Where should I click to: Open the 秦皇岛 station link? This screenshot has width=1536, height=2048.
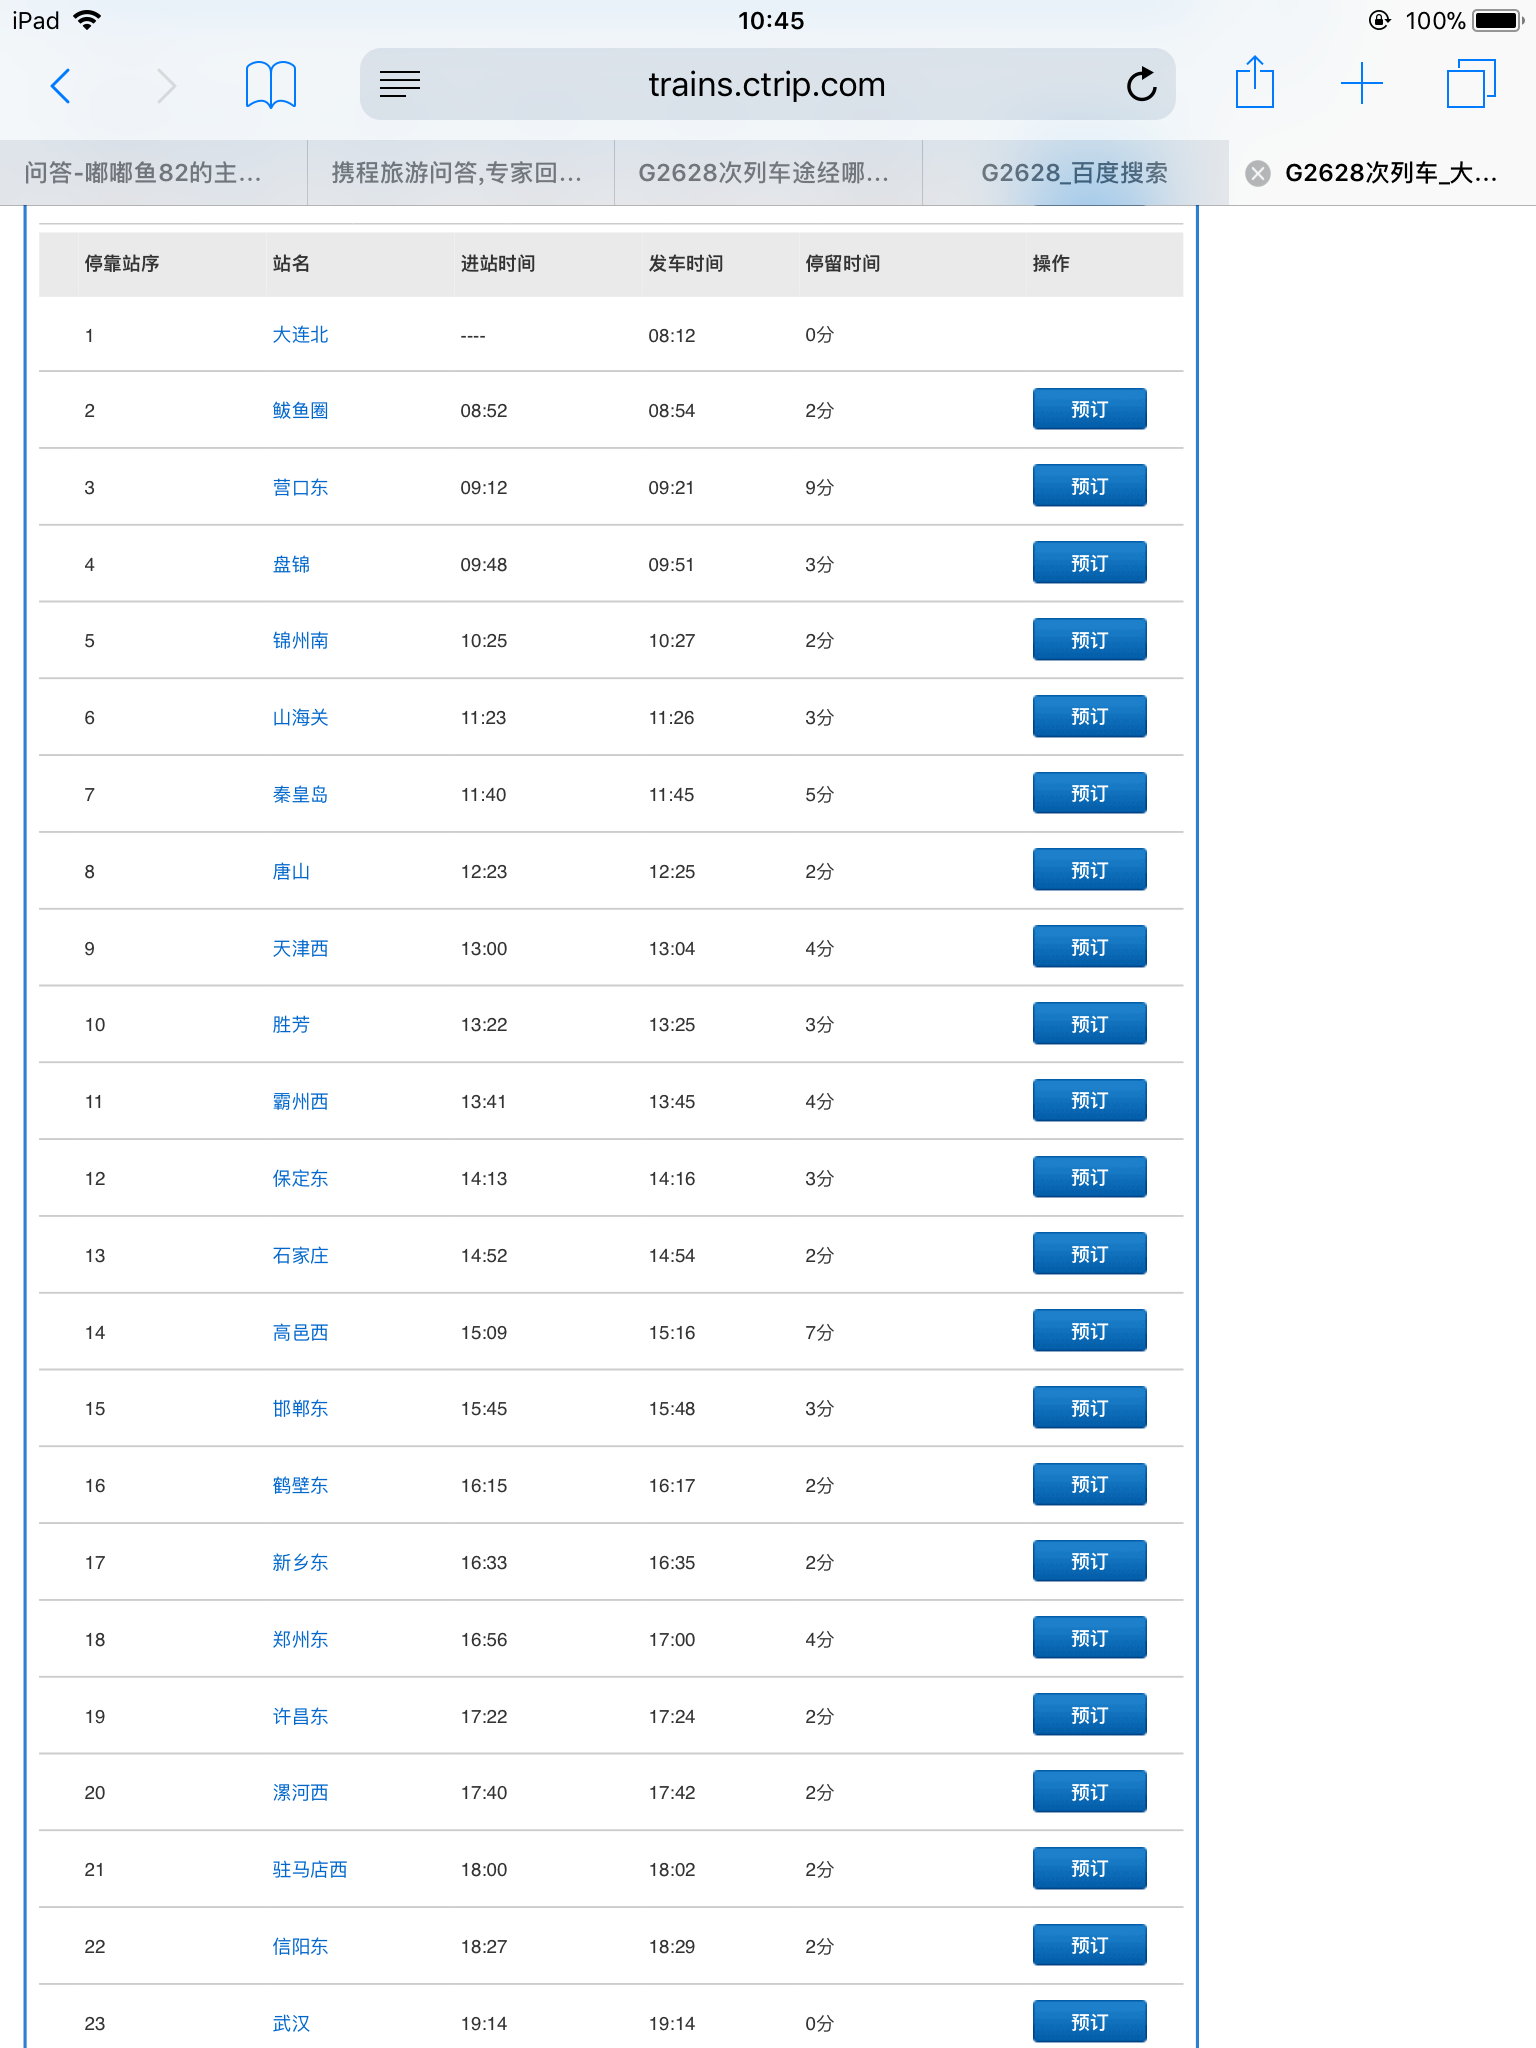(300, 795)
